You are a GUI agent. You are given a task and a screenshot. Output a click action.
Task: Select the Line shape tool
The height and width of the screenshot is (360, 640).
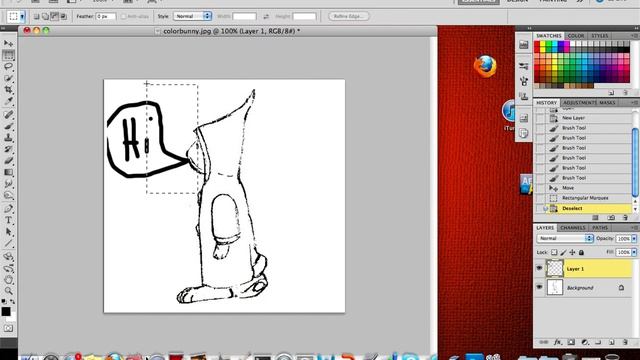point(8,244)
